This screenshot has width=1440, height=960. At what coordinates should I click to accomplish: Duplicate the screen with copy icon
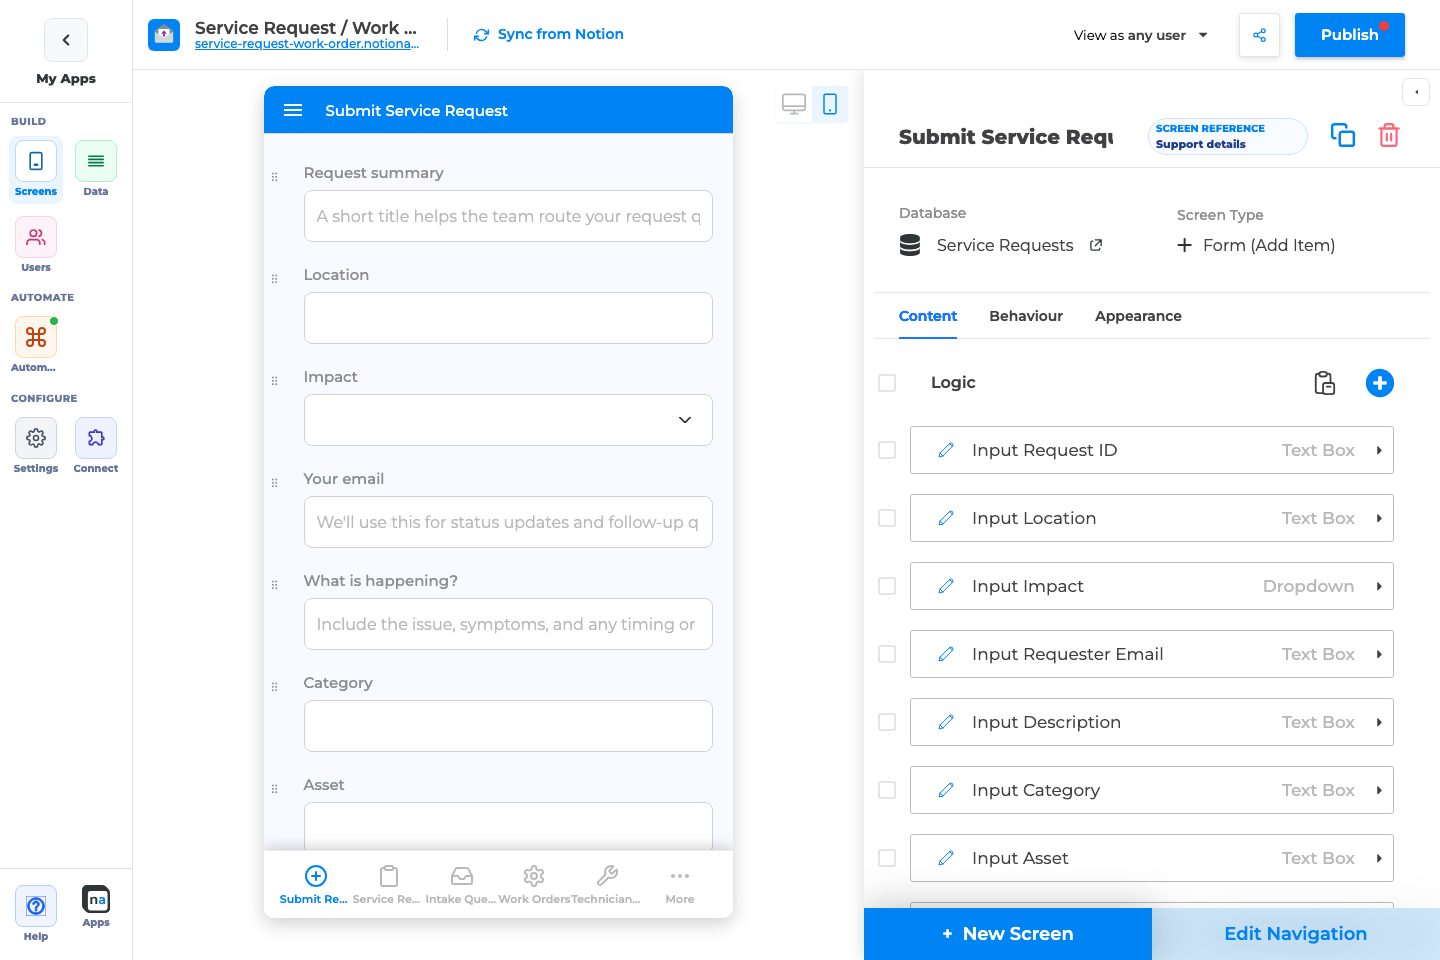tap(1343, 135)
